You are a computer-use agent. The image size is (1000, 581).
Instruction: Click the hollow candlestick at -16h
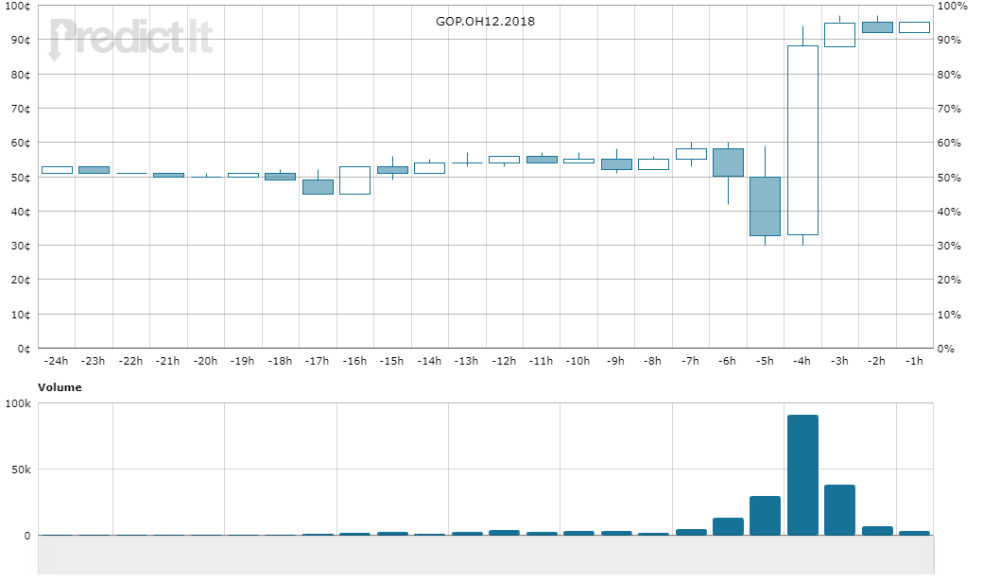click(x=355, y=180)
